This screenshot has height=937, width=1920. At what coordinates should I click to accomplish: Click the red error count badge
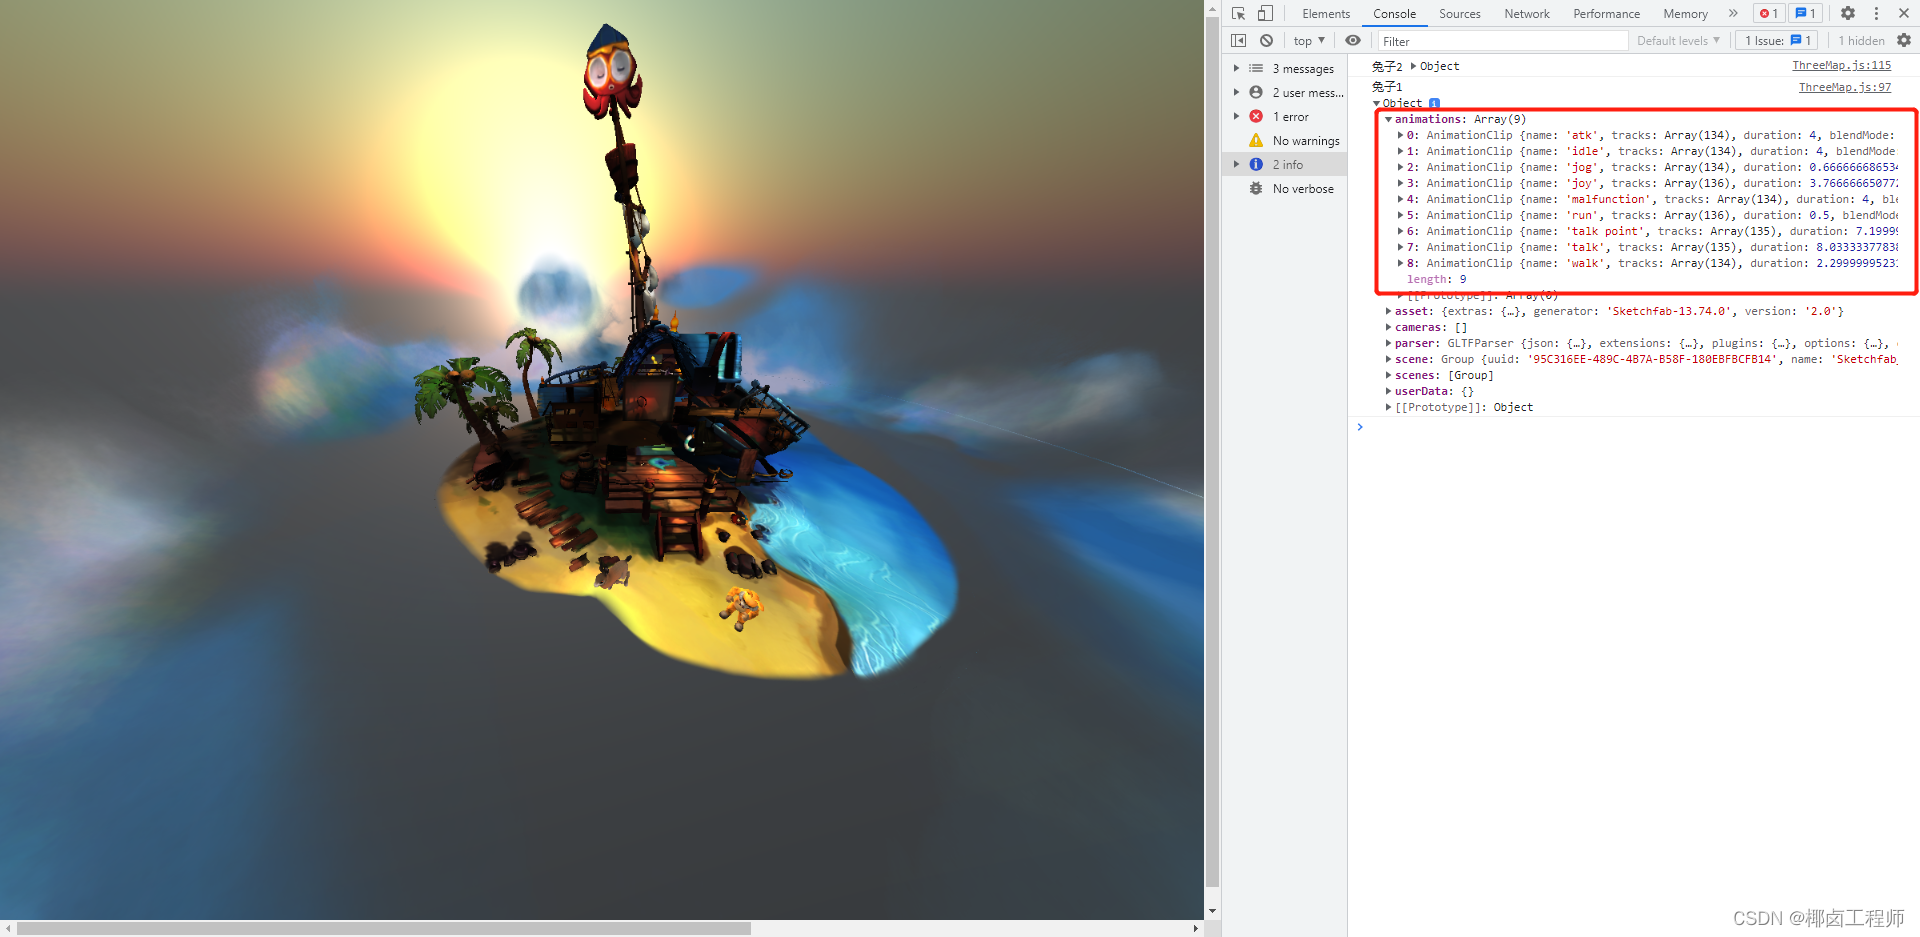coord(1769,13)
